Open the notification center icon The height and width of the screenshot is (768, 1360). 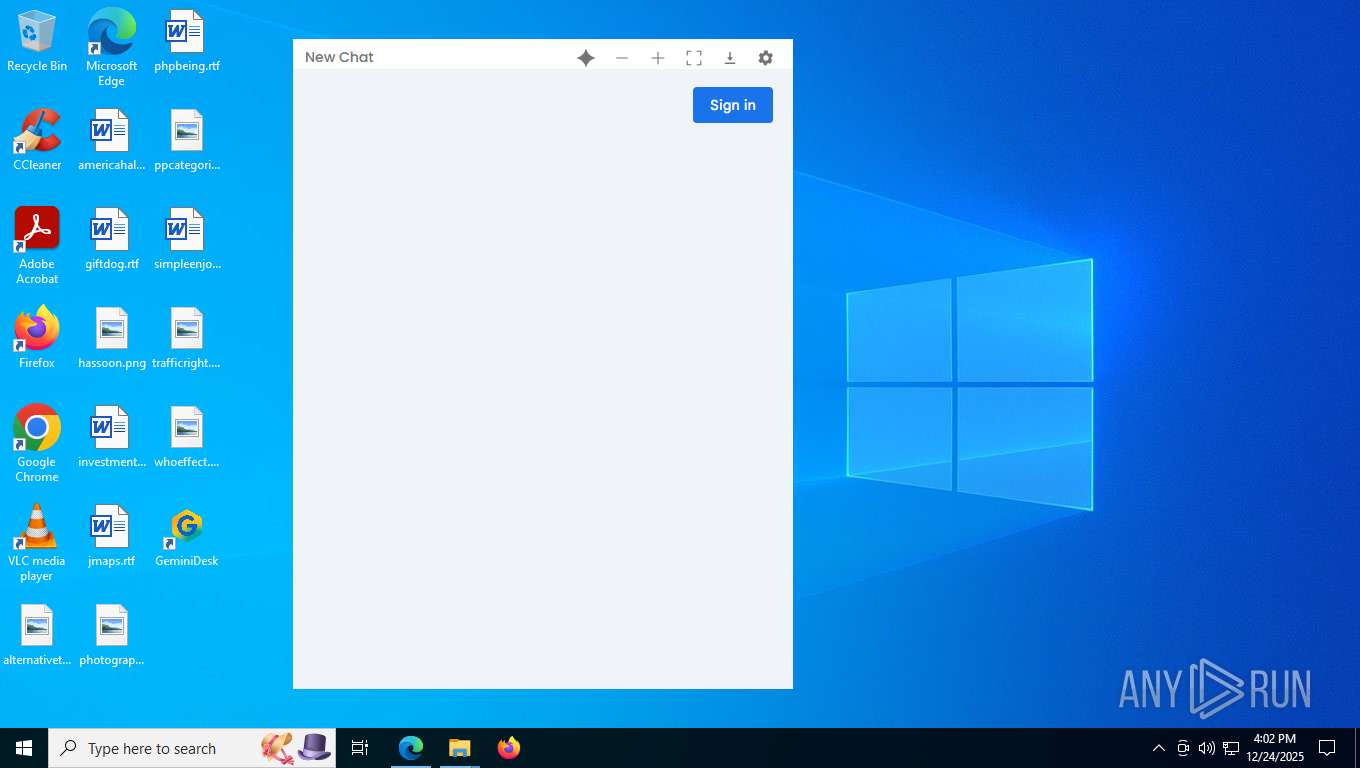point(1327,748)
